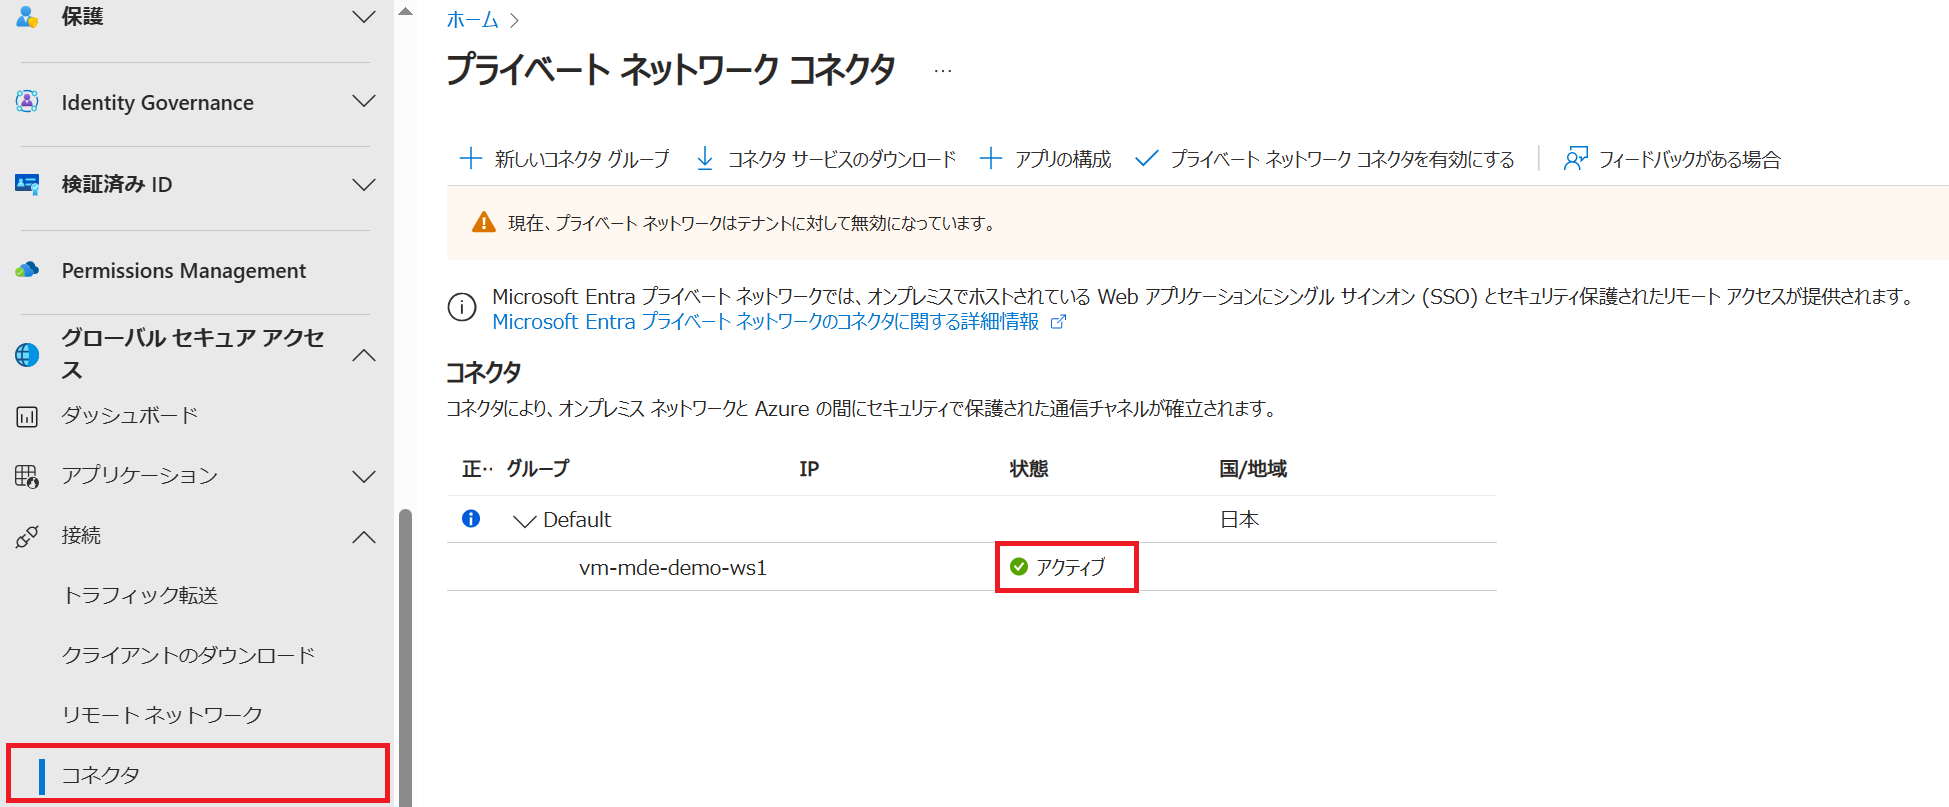The height and width of the screenshot is (807, 1949).
Task: Click the グローバル セキュア アクセス globe icon
Action: [27, 355]
